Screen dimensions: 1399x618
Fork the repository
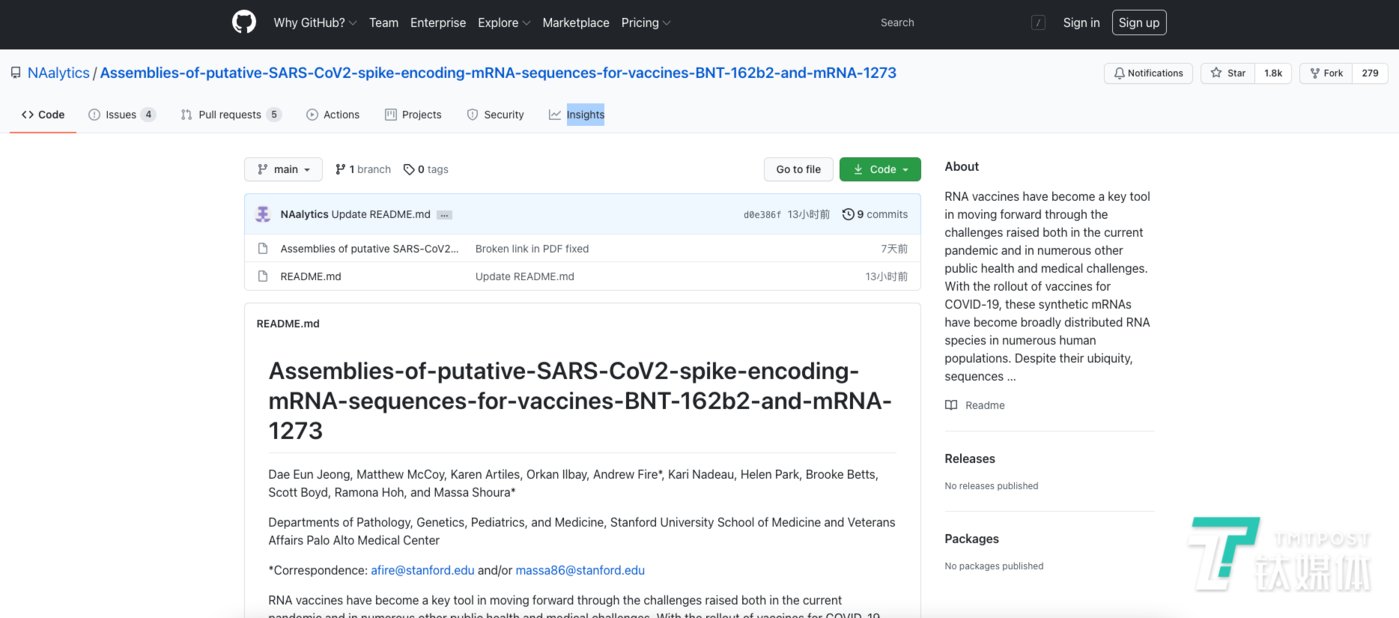1326,73
